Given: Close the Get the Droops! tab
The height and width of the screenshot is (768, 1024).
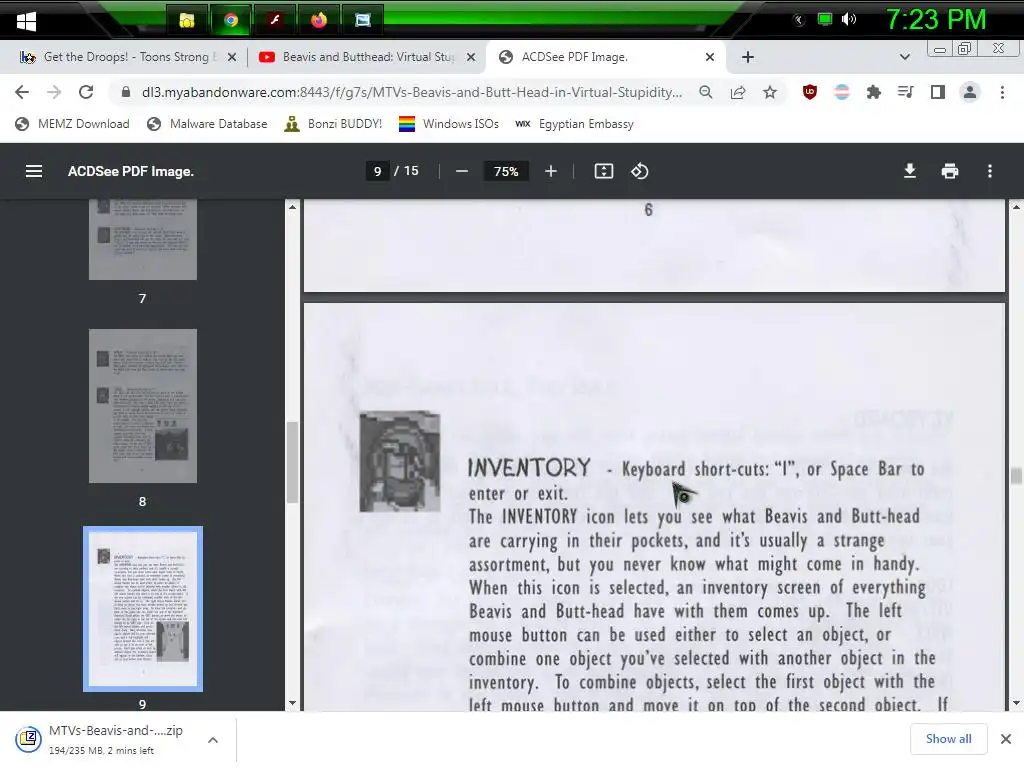Looking at the screenshot, I should pos(232,57).
